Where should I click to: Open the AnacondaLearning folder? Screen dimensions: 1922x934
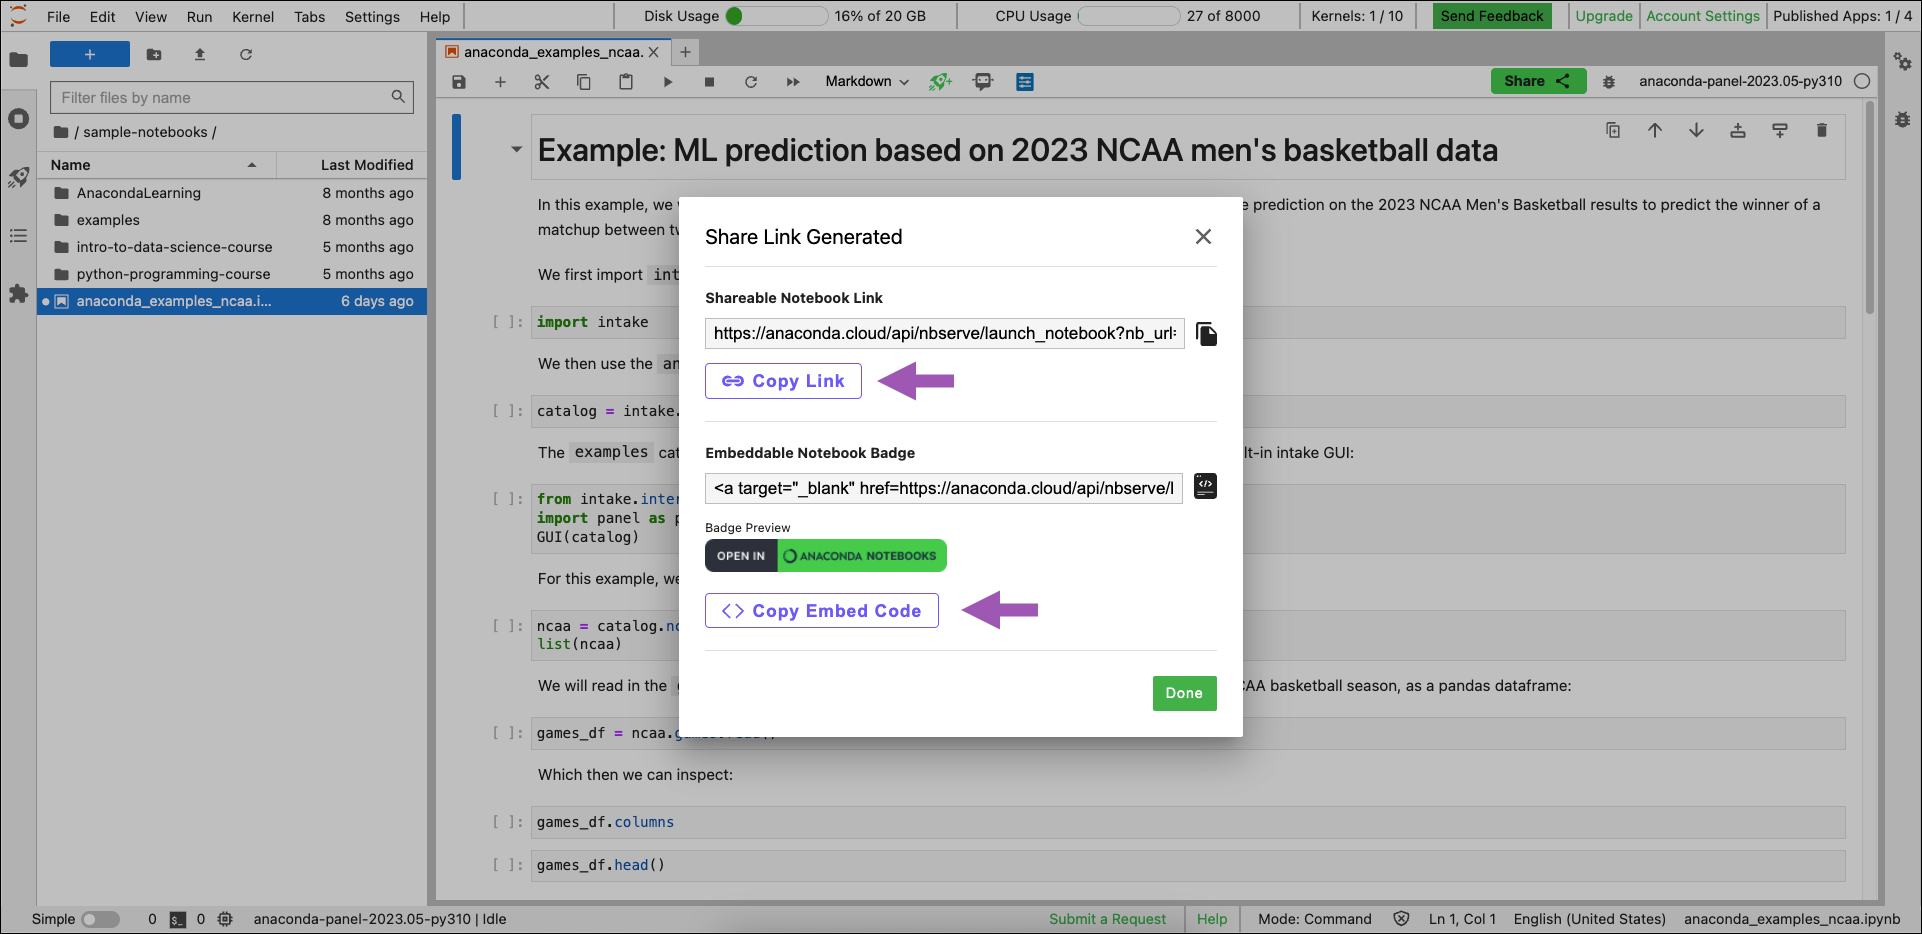(x=232, y=193)
